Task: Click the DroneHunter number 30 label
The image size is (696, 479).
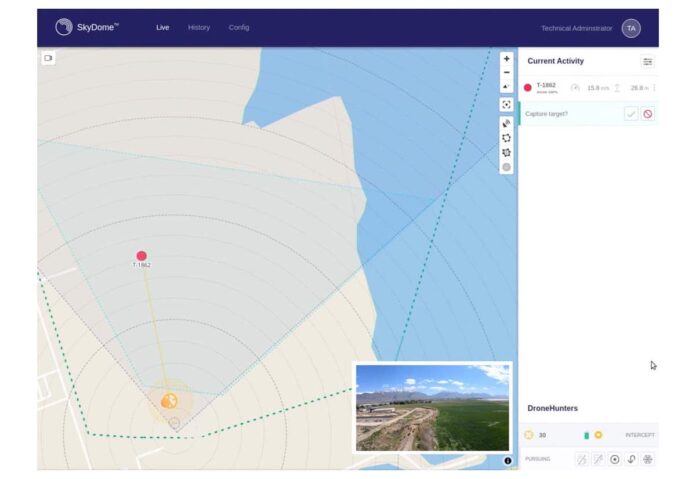Action: point(542,435)
